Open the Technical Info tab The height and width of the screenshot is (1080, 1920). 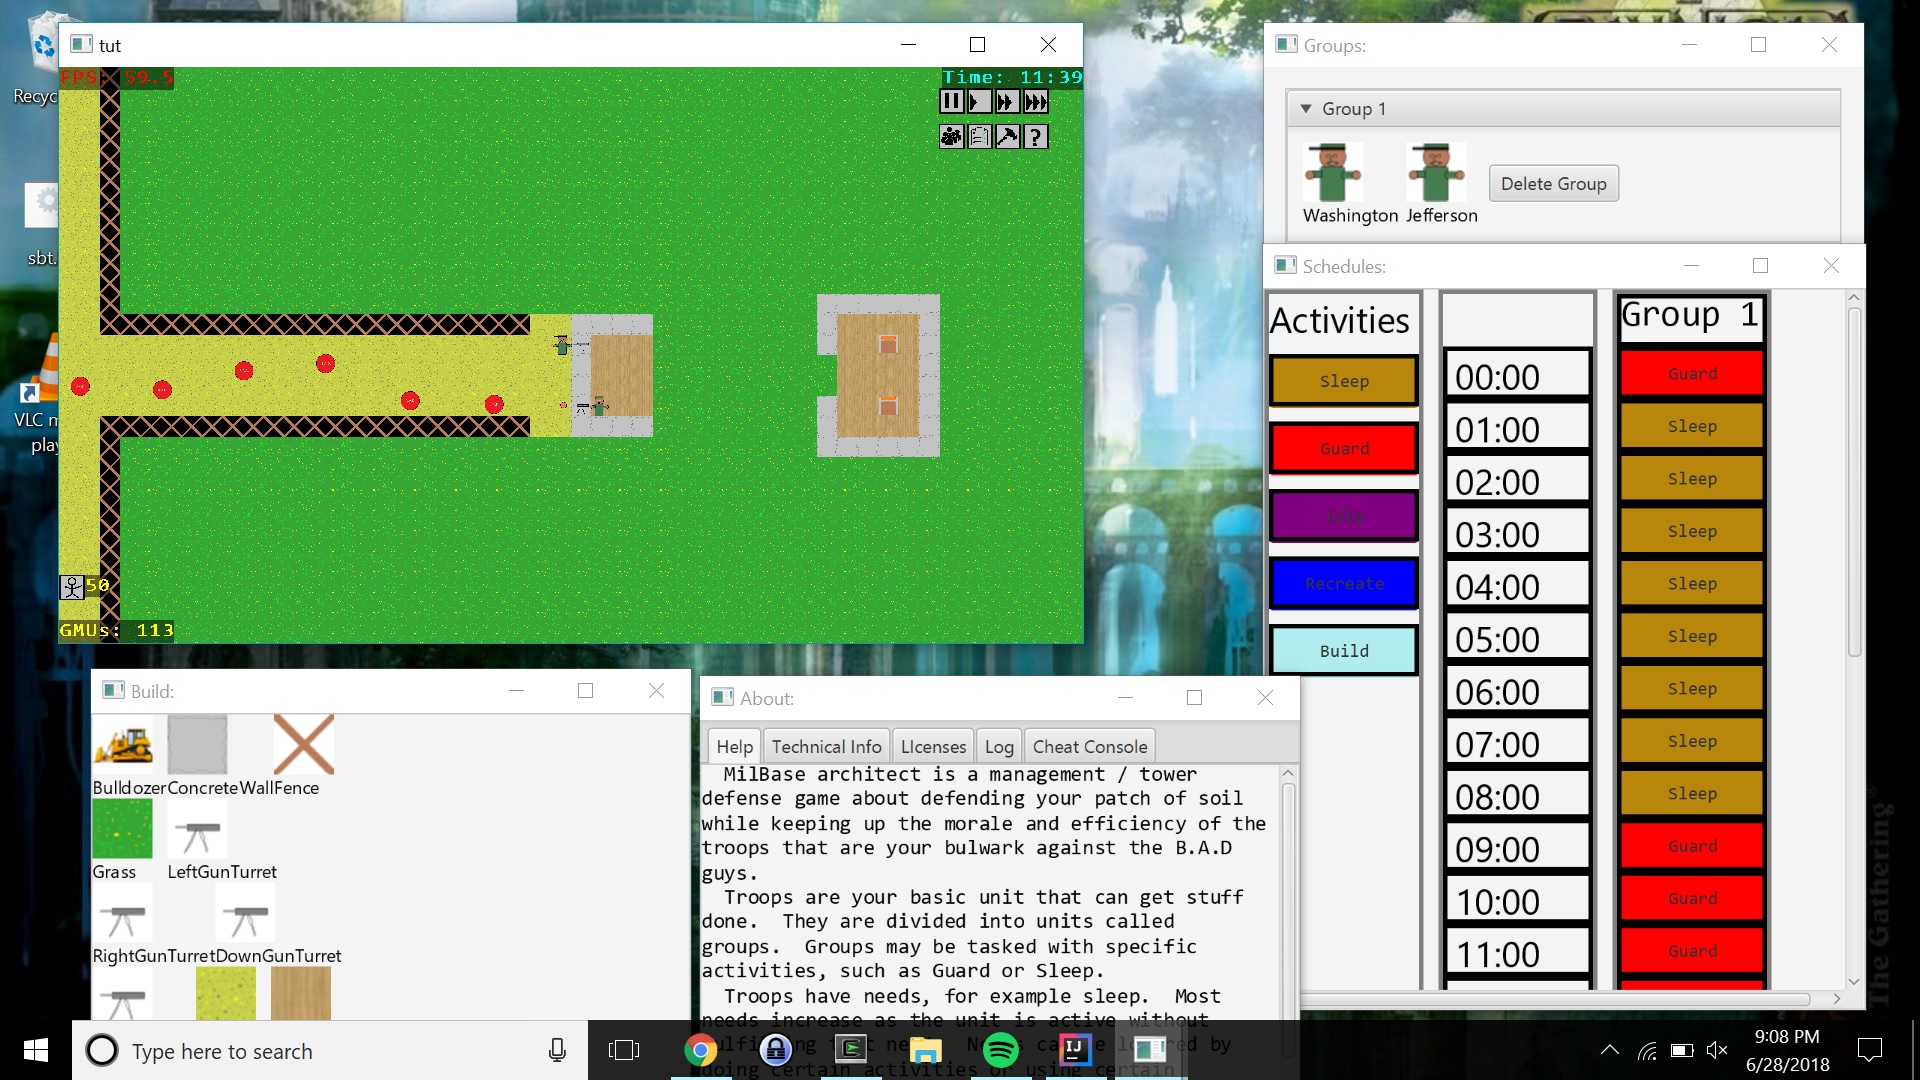click(826, 747)
